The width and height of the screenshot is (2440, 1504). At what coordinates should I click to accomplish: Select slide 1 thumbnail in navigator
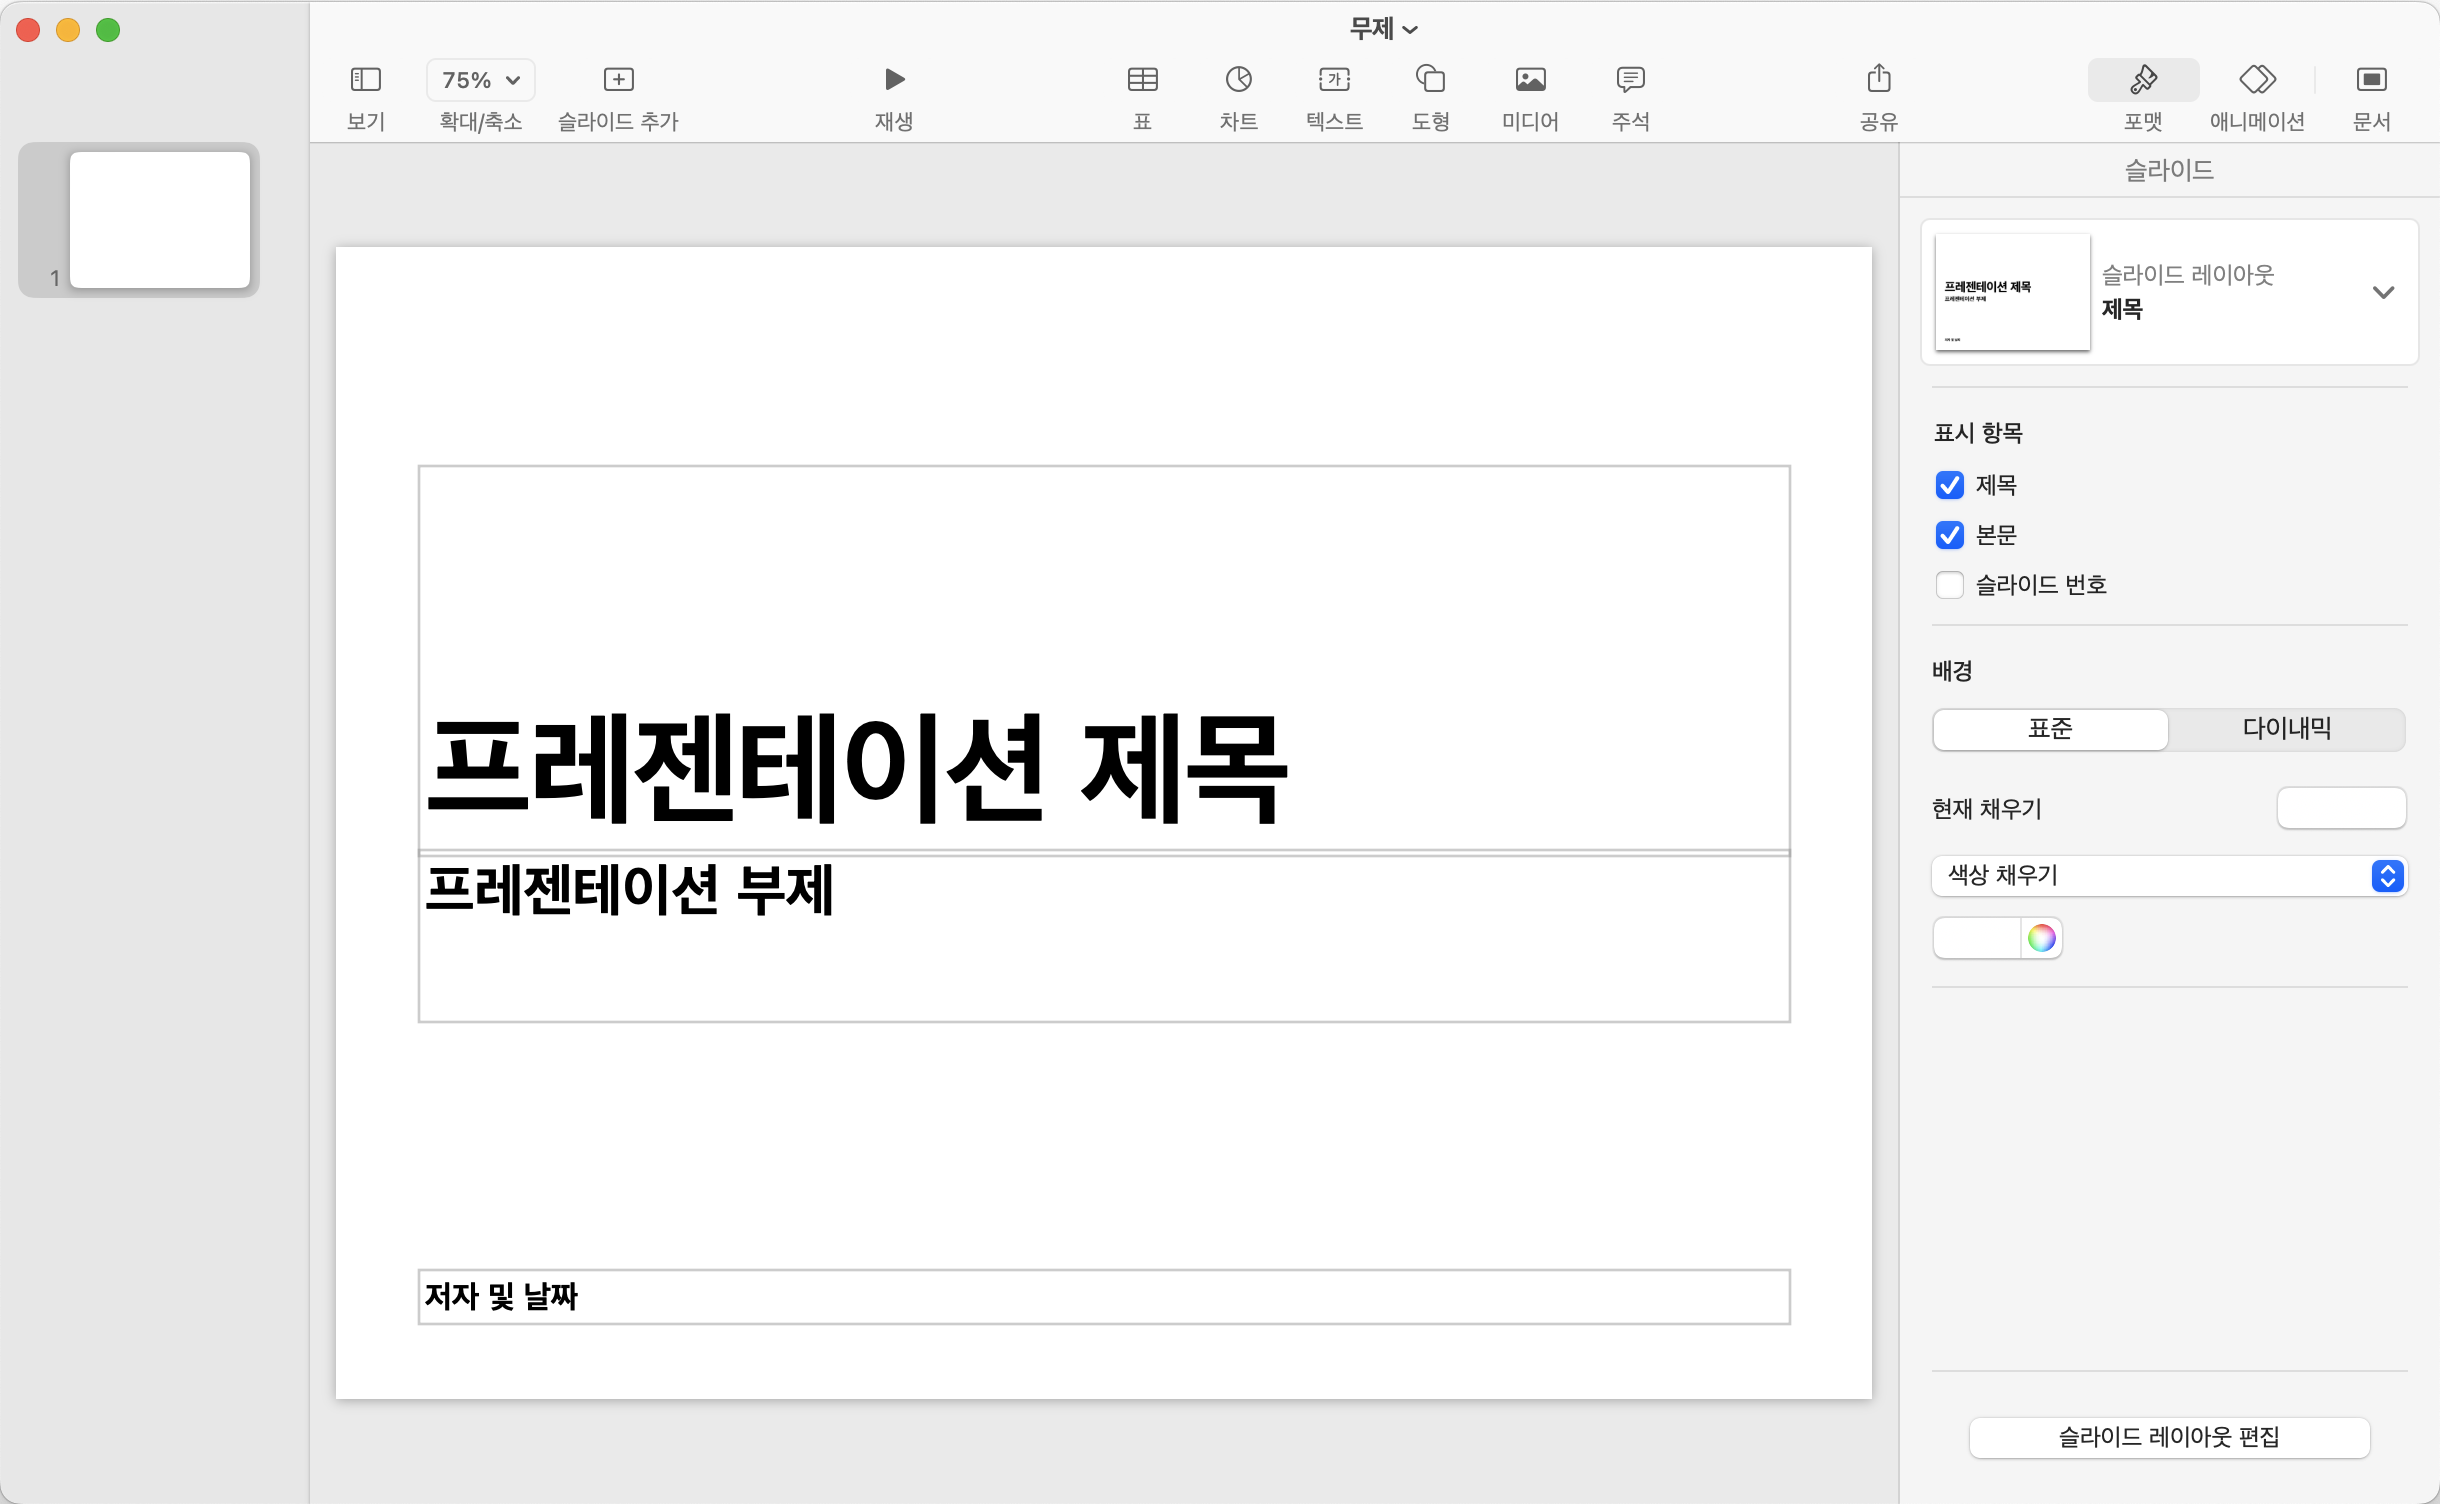click(x=160, y=220)
